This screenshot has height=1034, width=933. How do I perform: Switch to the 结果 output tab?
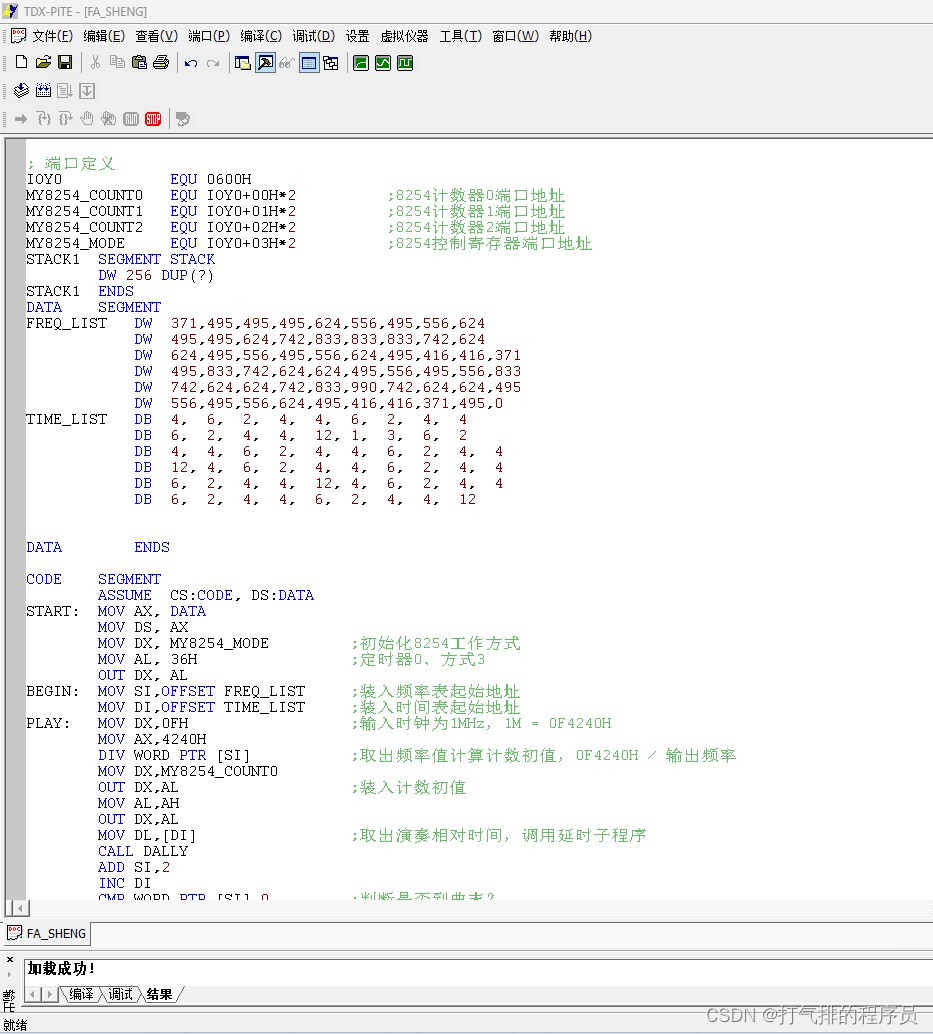tap(158, 994)
